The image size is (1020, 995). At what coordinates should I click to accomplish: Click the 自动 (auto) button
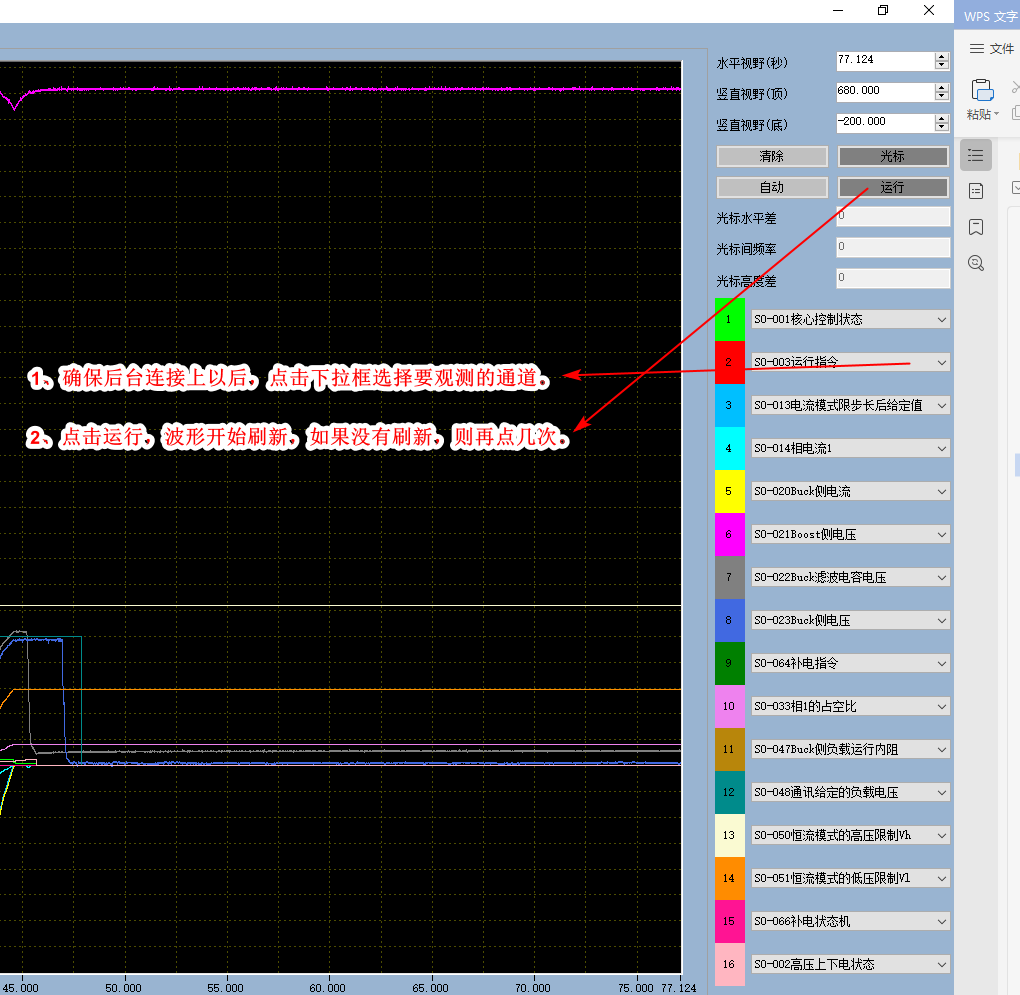(x=772, y=187)
